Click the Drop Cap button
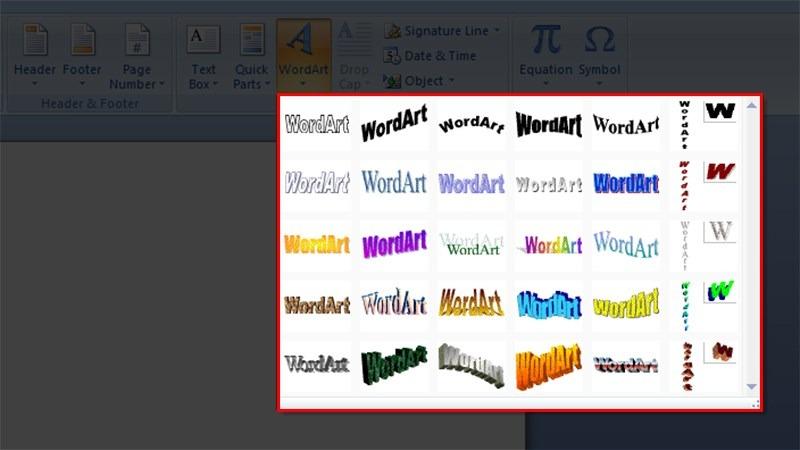This screenshot has width=800, height=450. click(354, 56)
